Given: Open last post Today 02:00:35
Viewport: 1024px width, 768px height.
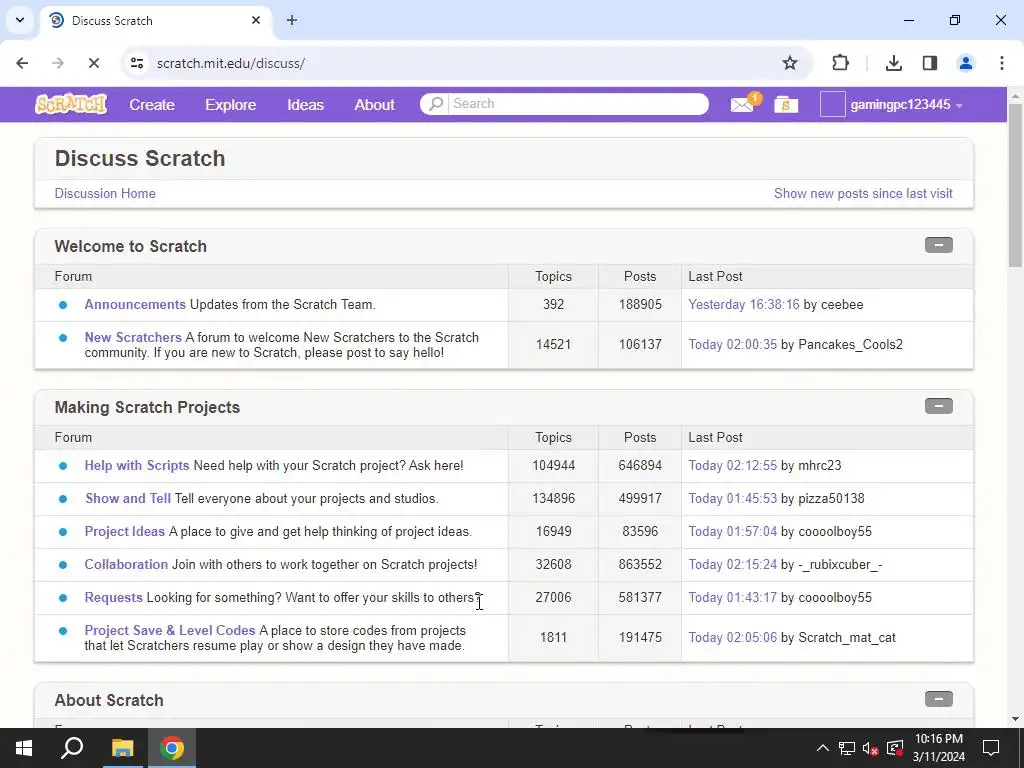Looking at the screenshot, I should point(733,345).
